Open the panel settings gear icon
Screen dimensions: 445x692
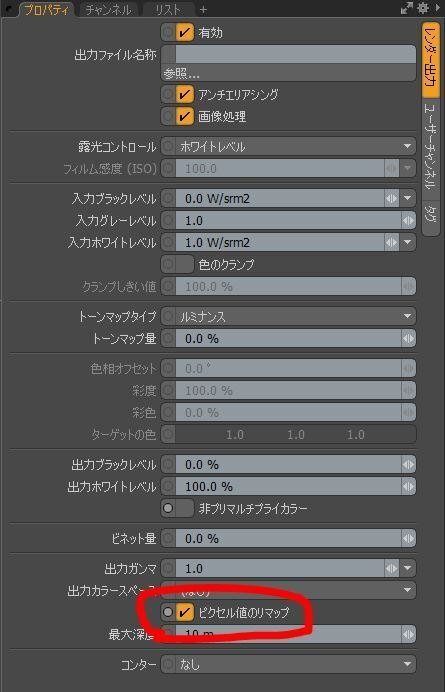[x=423, y=8]
